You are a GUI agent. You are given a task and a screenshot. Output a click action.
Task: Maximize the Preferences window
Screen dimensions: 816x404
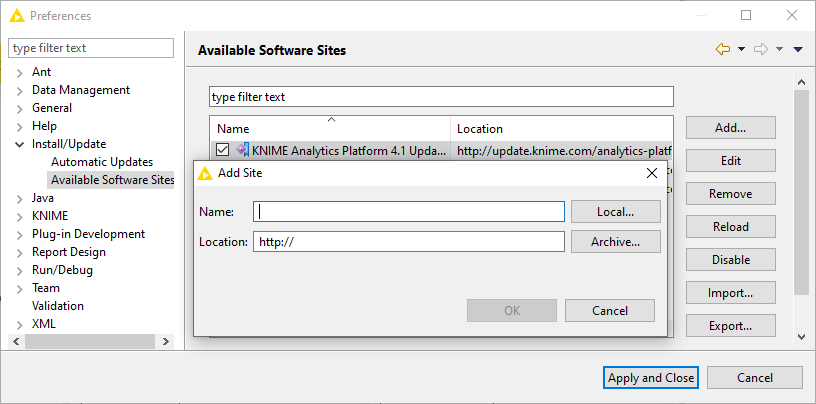pyautogui.click(x=746, y=15)
